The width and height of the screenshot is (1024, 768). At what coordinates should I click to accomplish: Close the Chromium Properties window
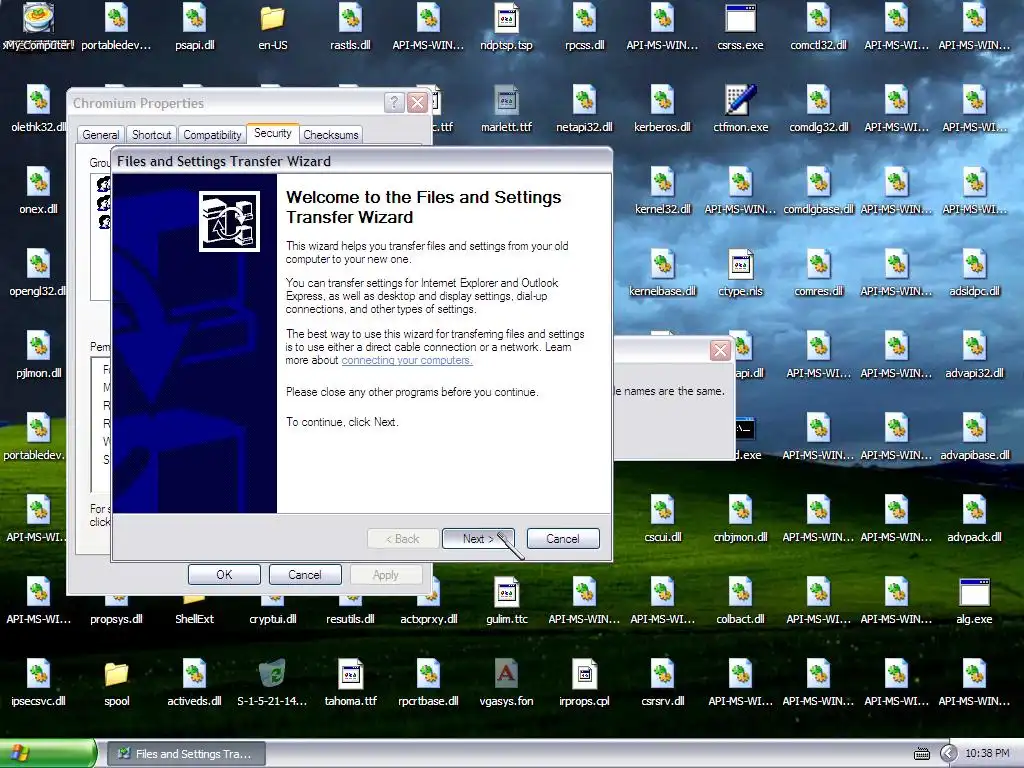(417, 103)
